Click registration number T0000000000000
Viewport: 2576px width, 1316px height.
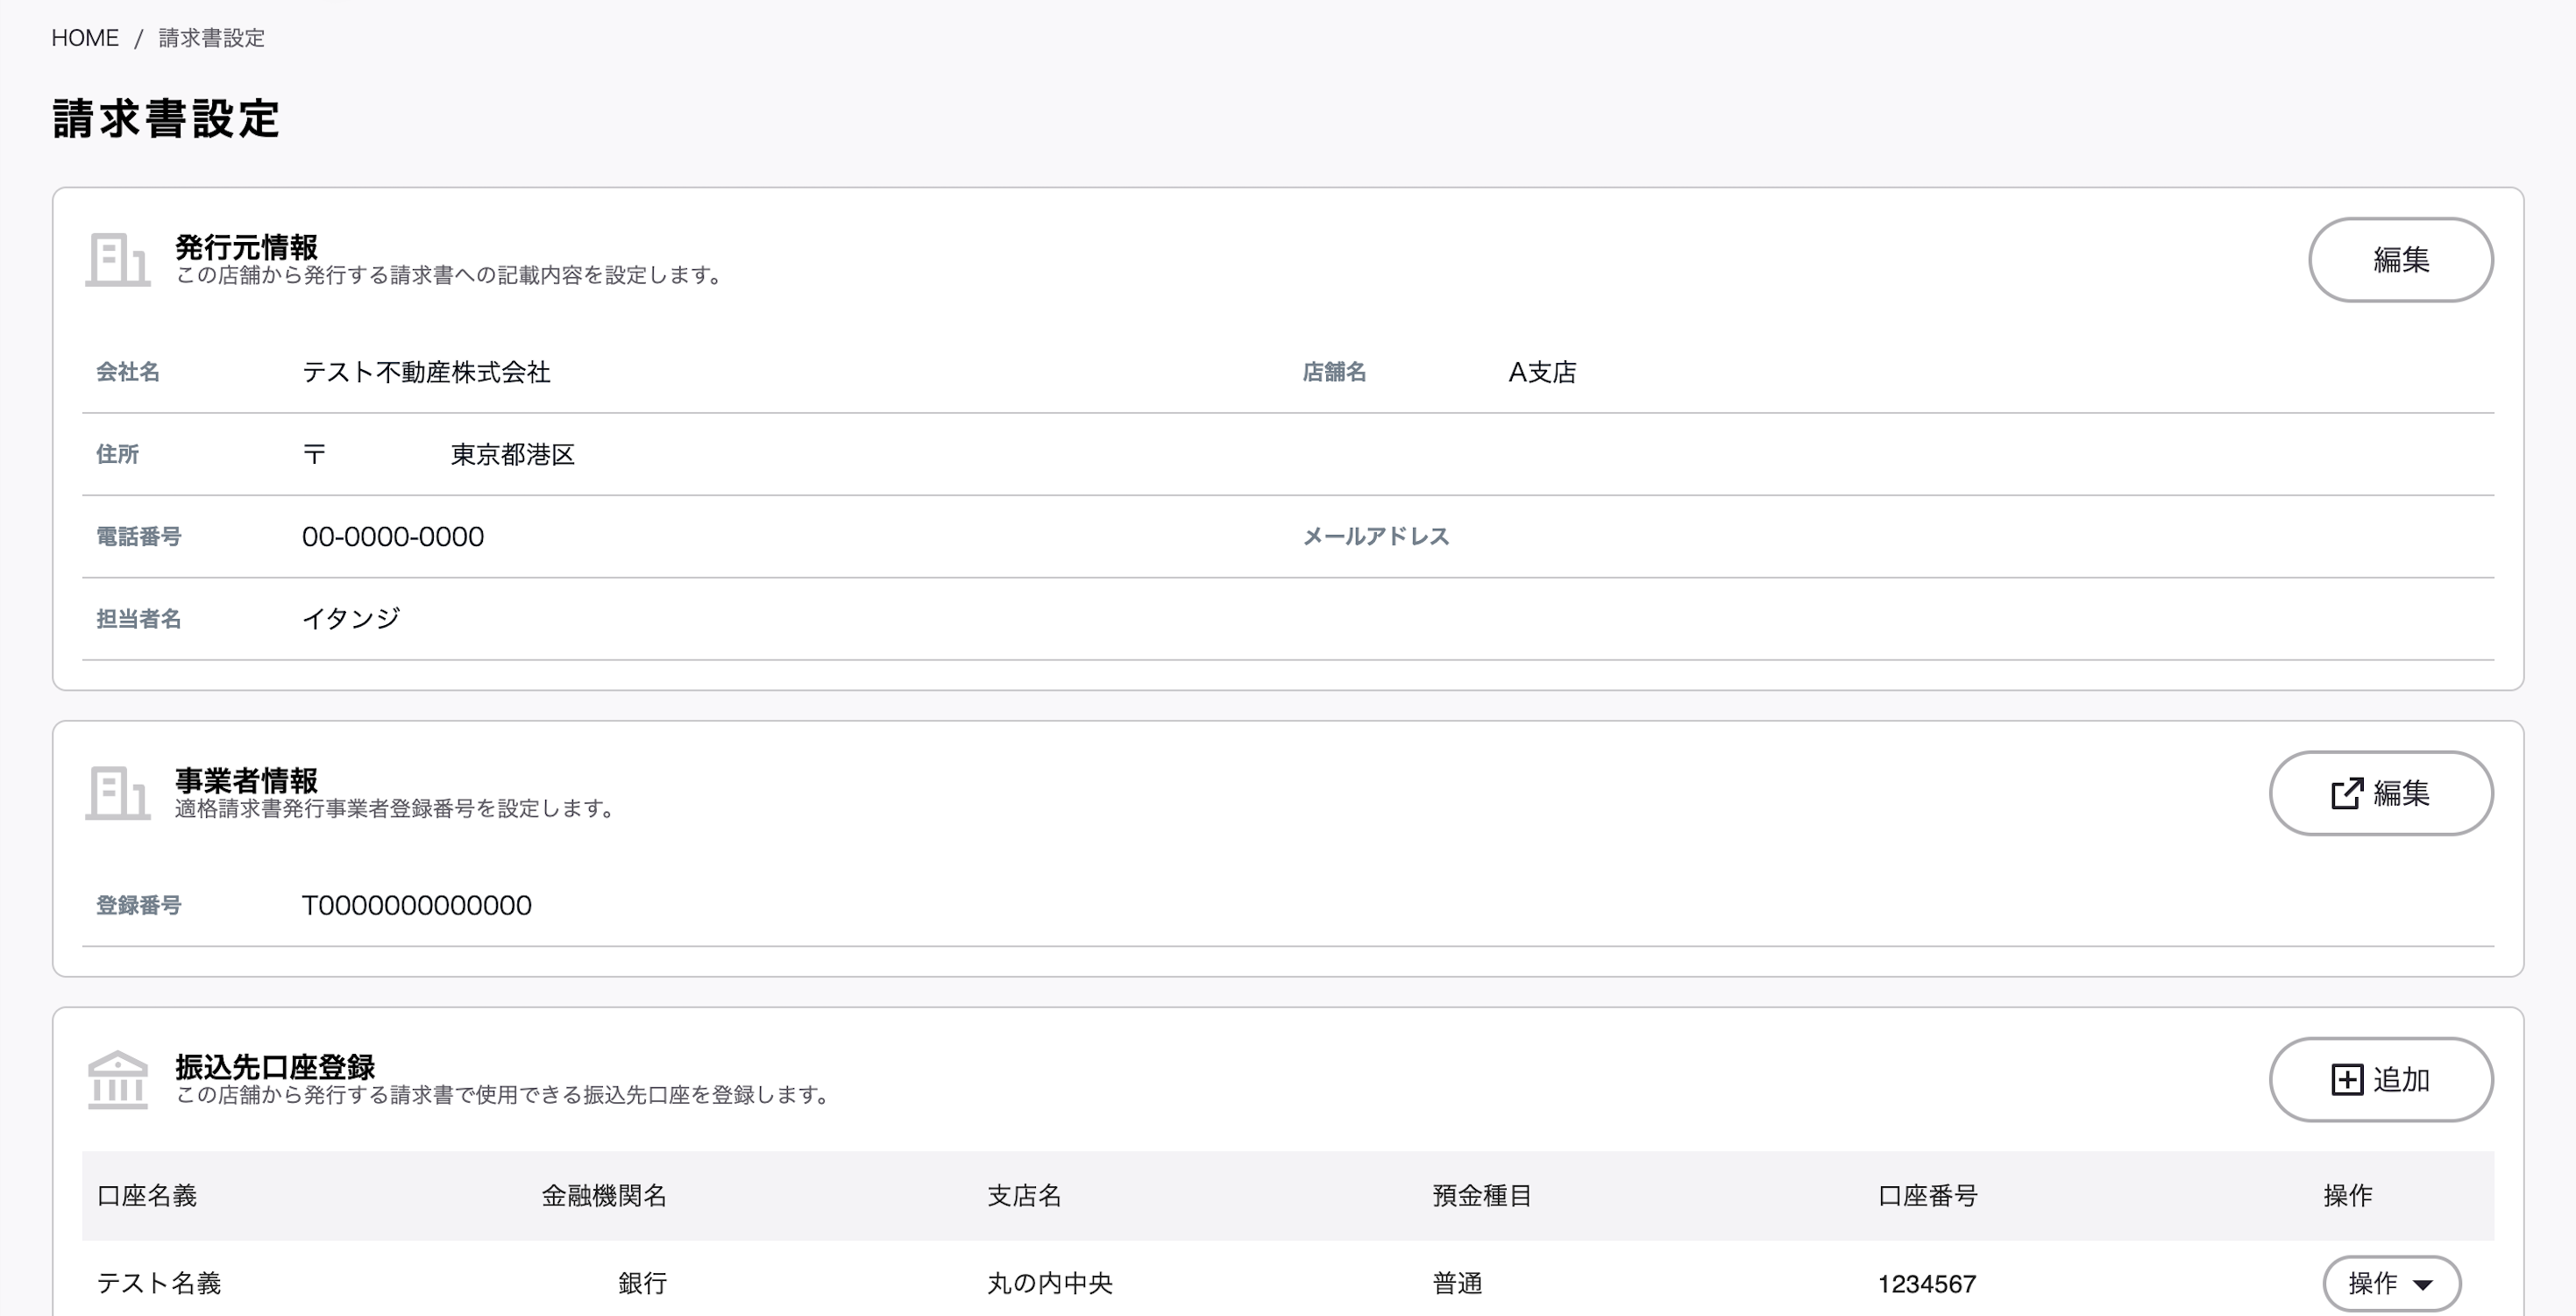coord(417,906)
